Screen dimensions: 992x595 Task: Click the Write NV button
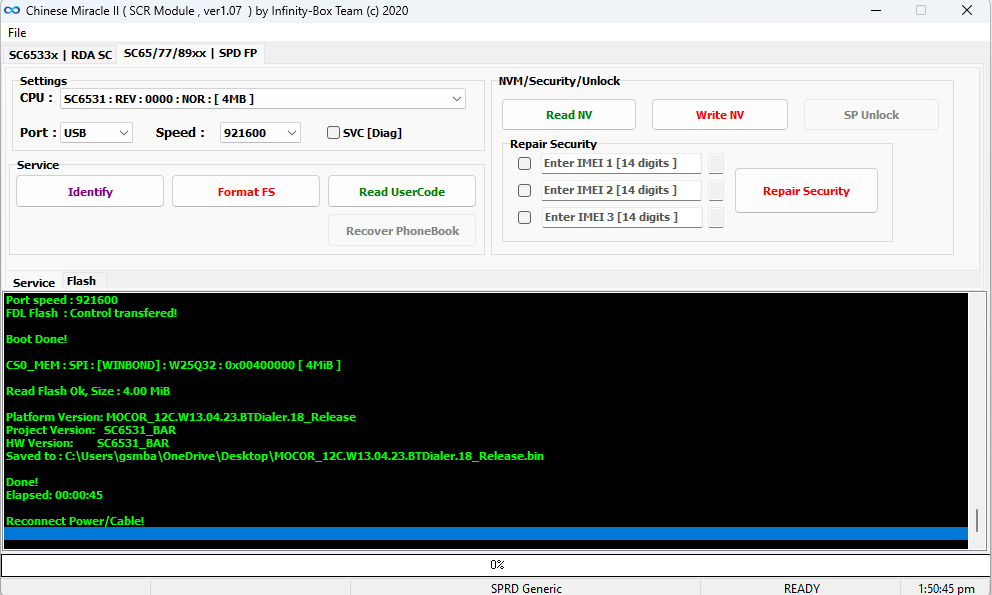(x=720, y=115)
